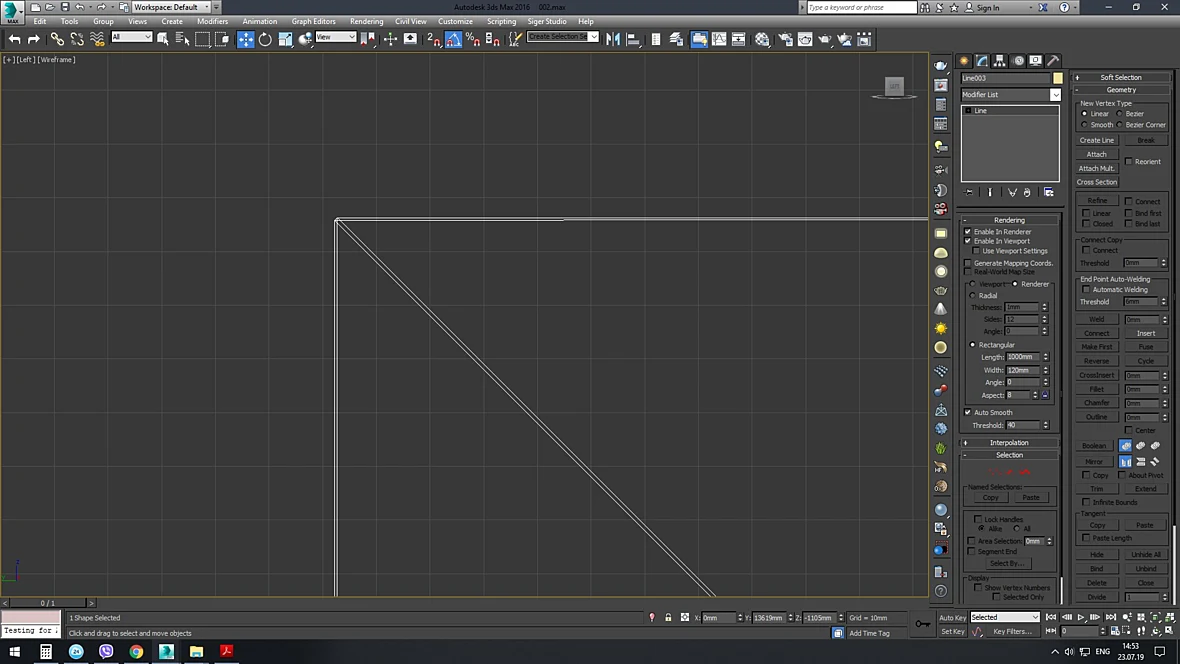The width and height of the screenshot is (1180, 664).
Task: Open the Edit menu
Action: [x=40, y=21]
